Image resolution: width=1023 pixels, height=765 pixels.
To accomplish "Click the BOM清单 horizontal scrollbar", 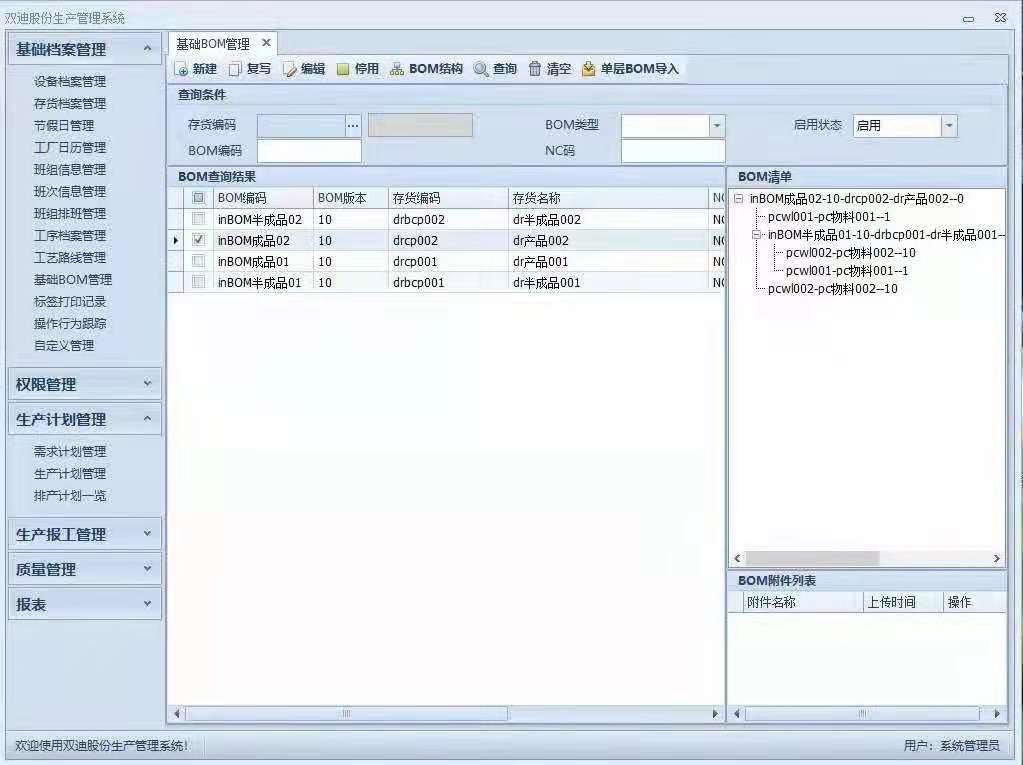I will [811, 558].
